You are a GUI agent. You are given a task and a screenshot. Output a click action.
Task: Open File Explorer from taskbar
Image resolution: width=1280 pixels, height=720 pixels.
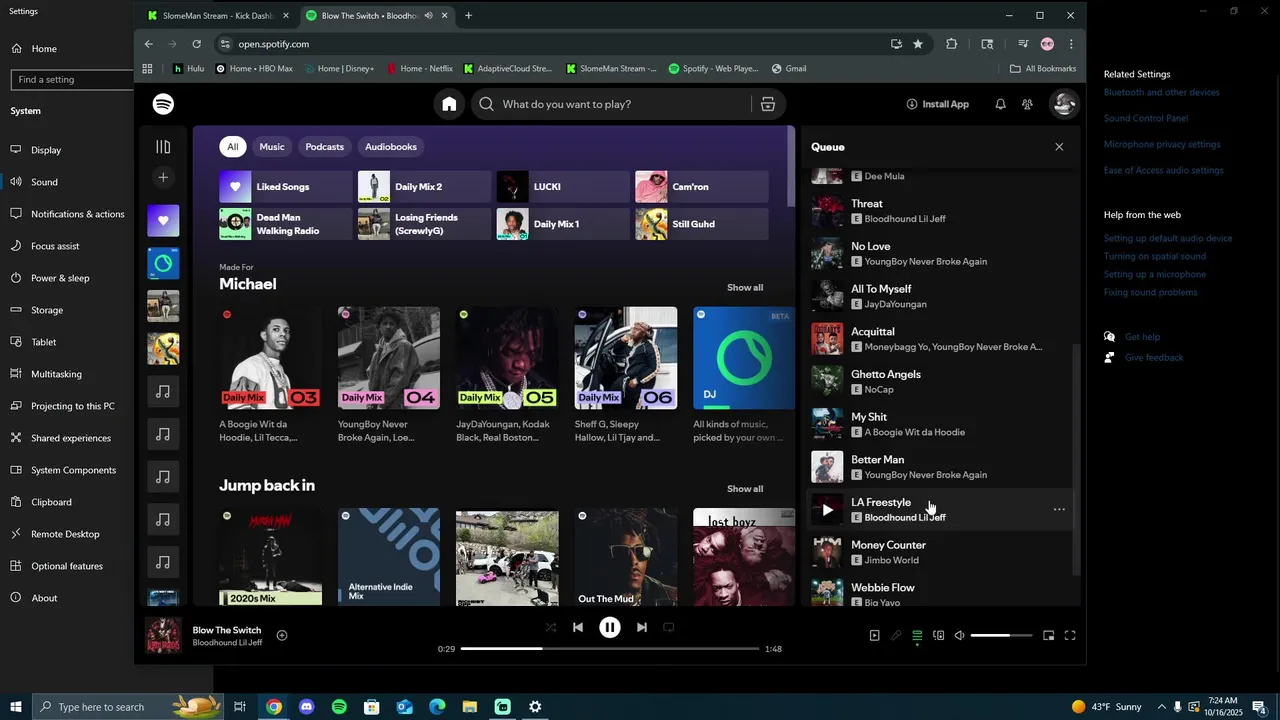[470, 707]
